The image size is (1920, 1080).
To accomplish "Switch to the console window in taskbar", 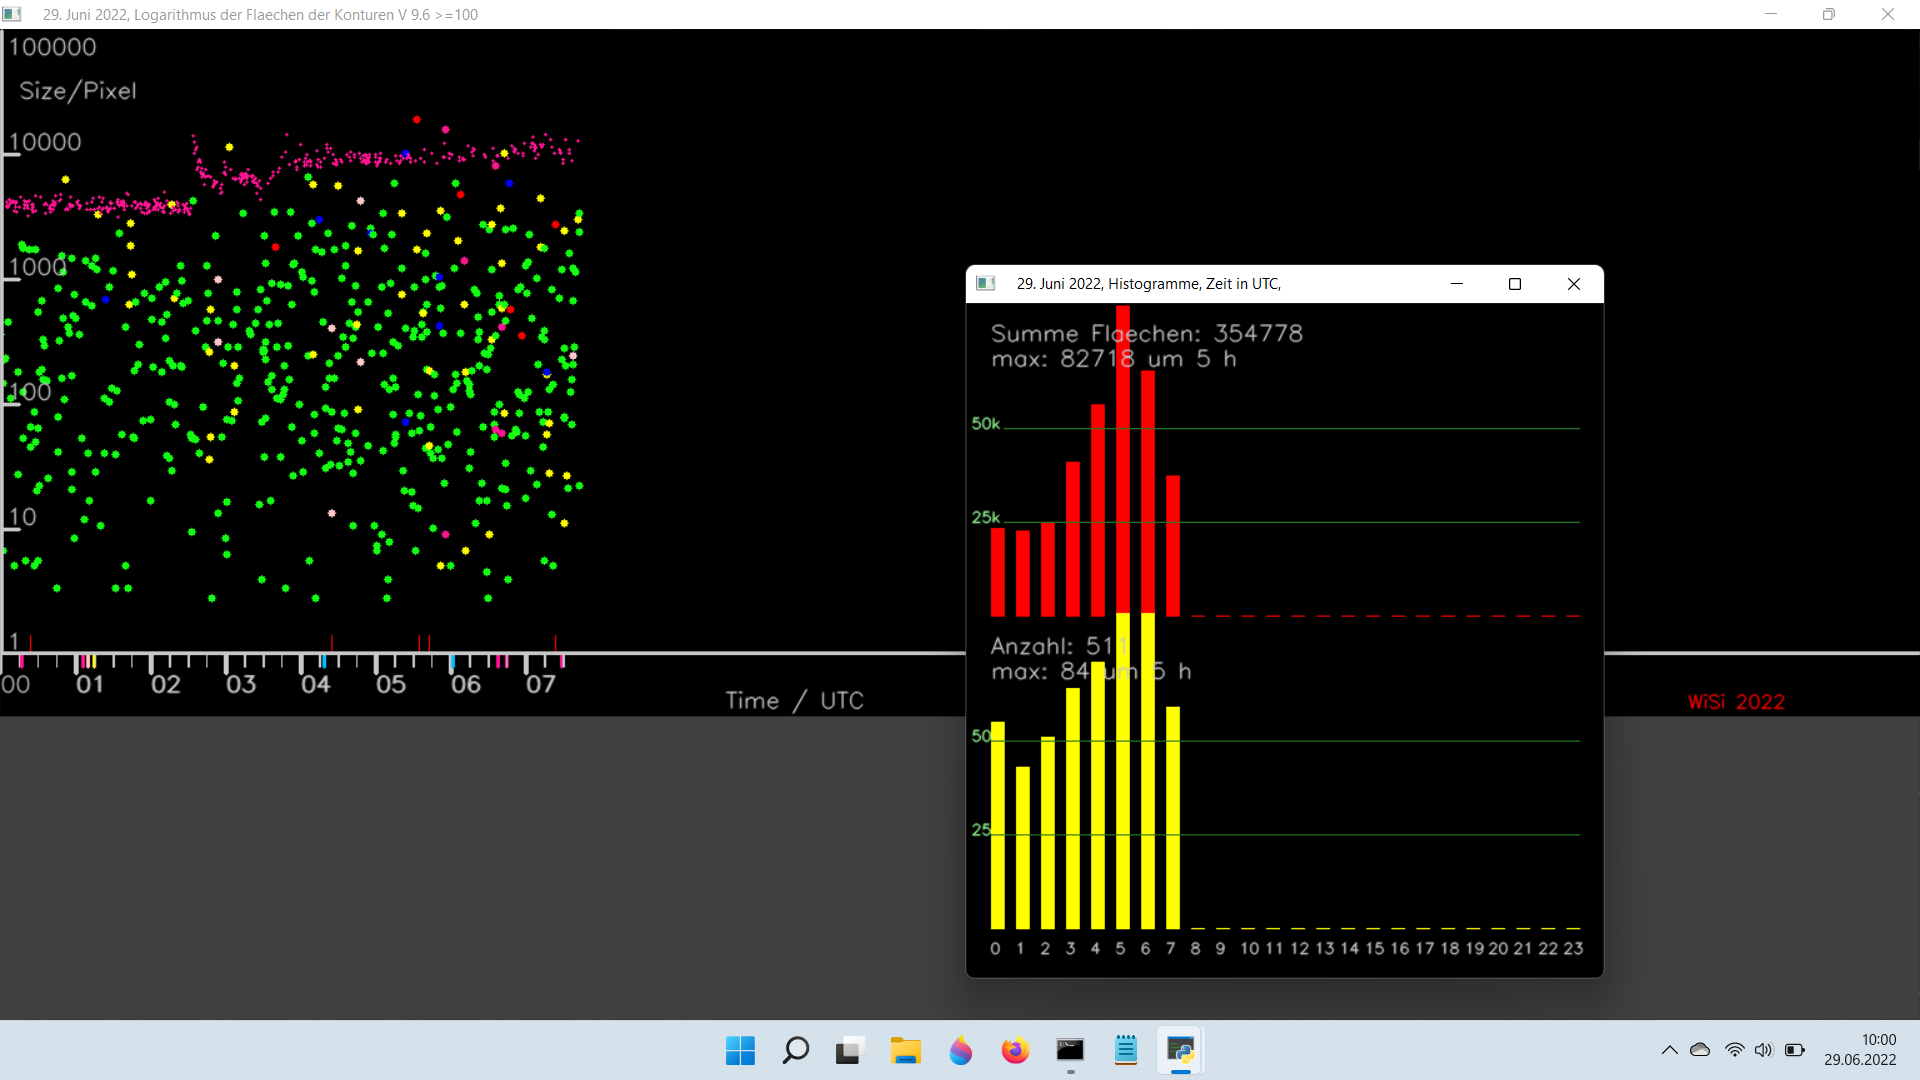I will click(x=1070, y=1050).
